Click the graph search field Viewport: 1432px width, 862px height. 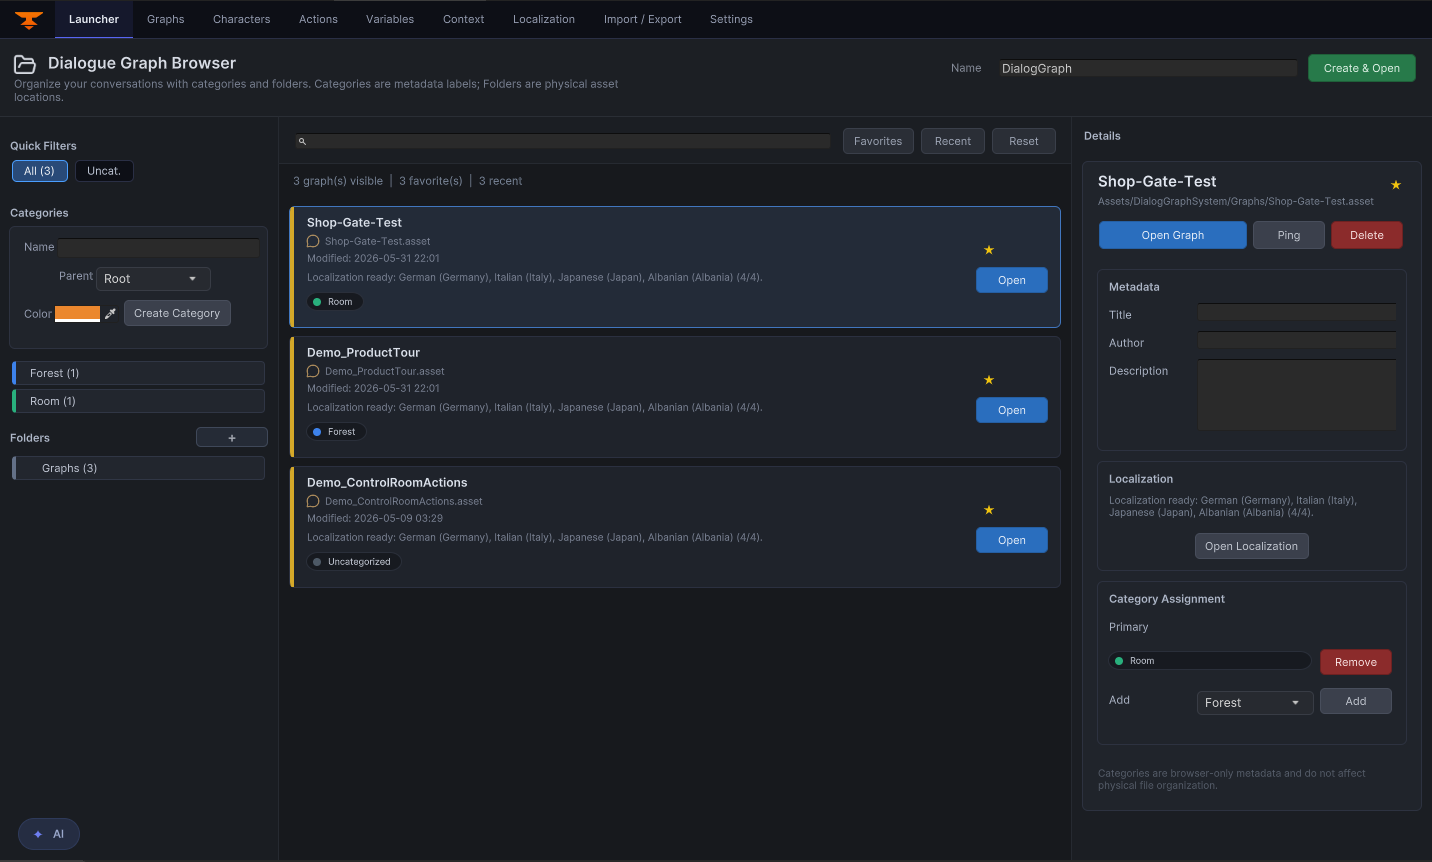pos(563,141)
